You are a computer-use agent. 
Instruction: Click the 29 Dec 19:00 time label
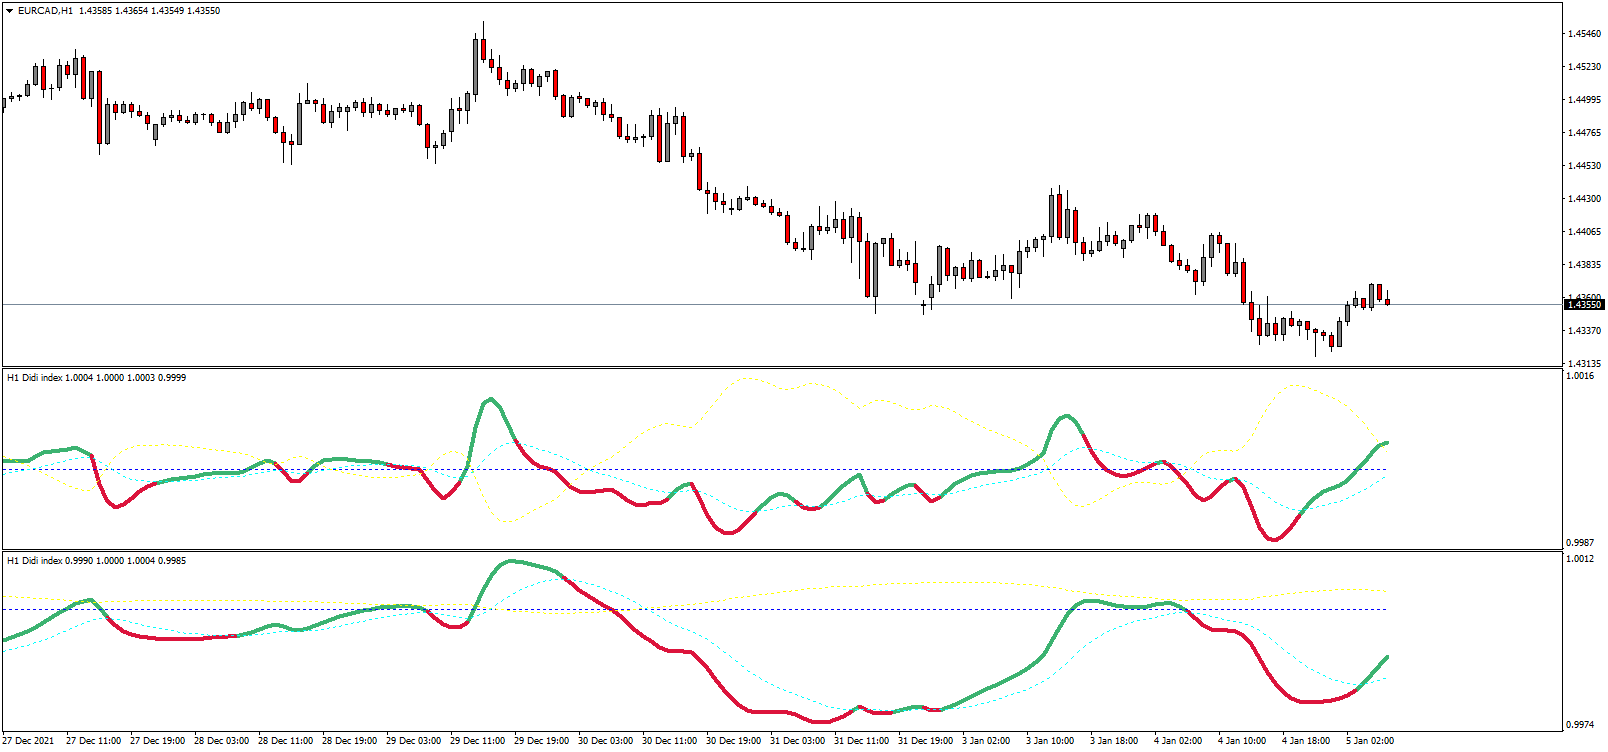tap(541, 741)
